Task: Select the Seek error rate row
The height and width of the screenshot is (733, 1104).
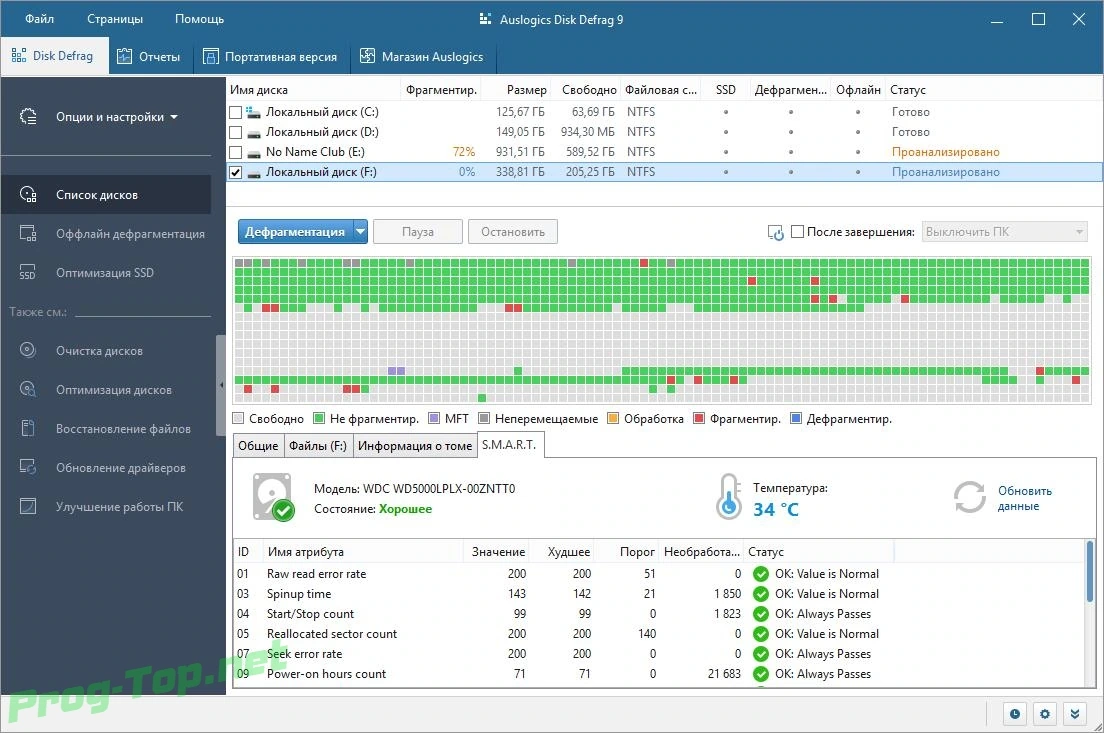Action: pos(659,654)
